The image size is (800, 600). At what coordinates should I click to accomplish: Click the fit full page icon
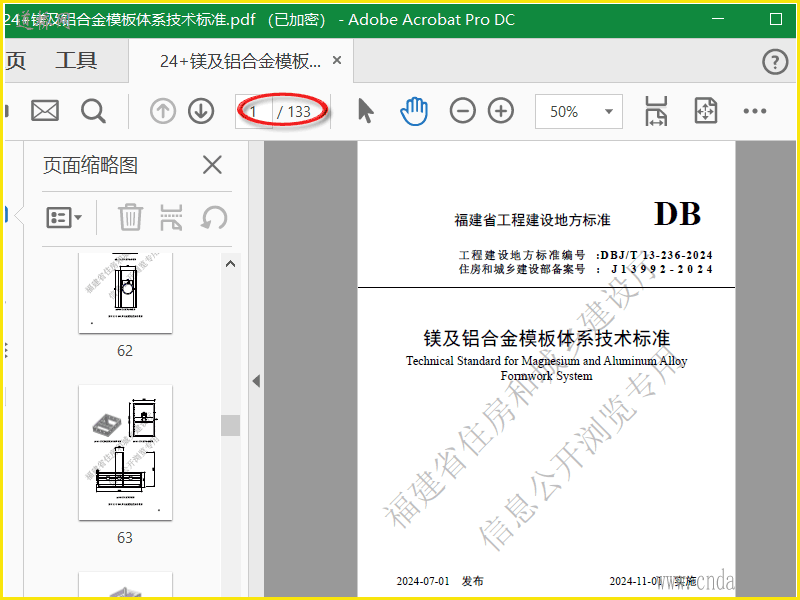[x=706, y=111]
